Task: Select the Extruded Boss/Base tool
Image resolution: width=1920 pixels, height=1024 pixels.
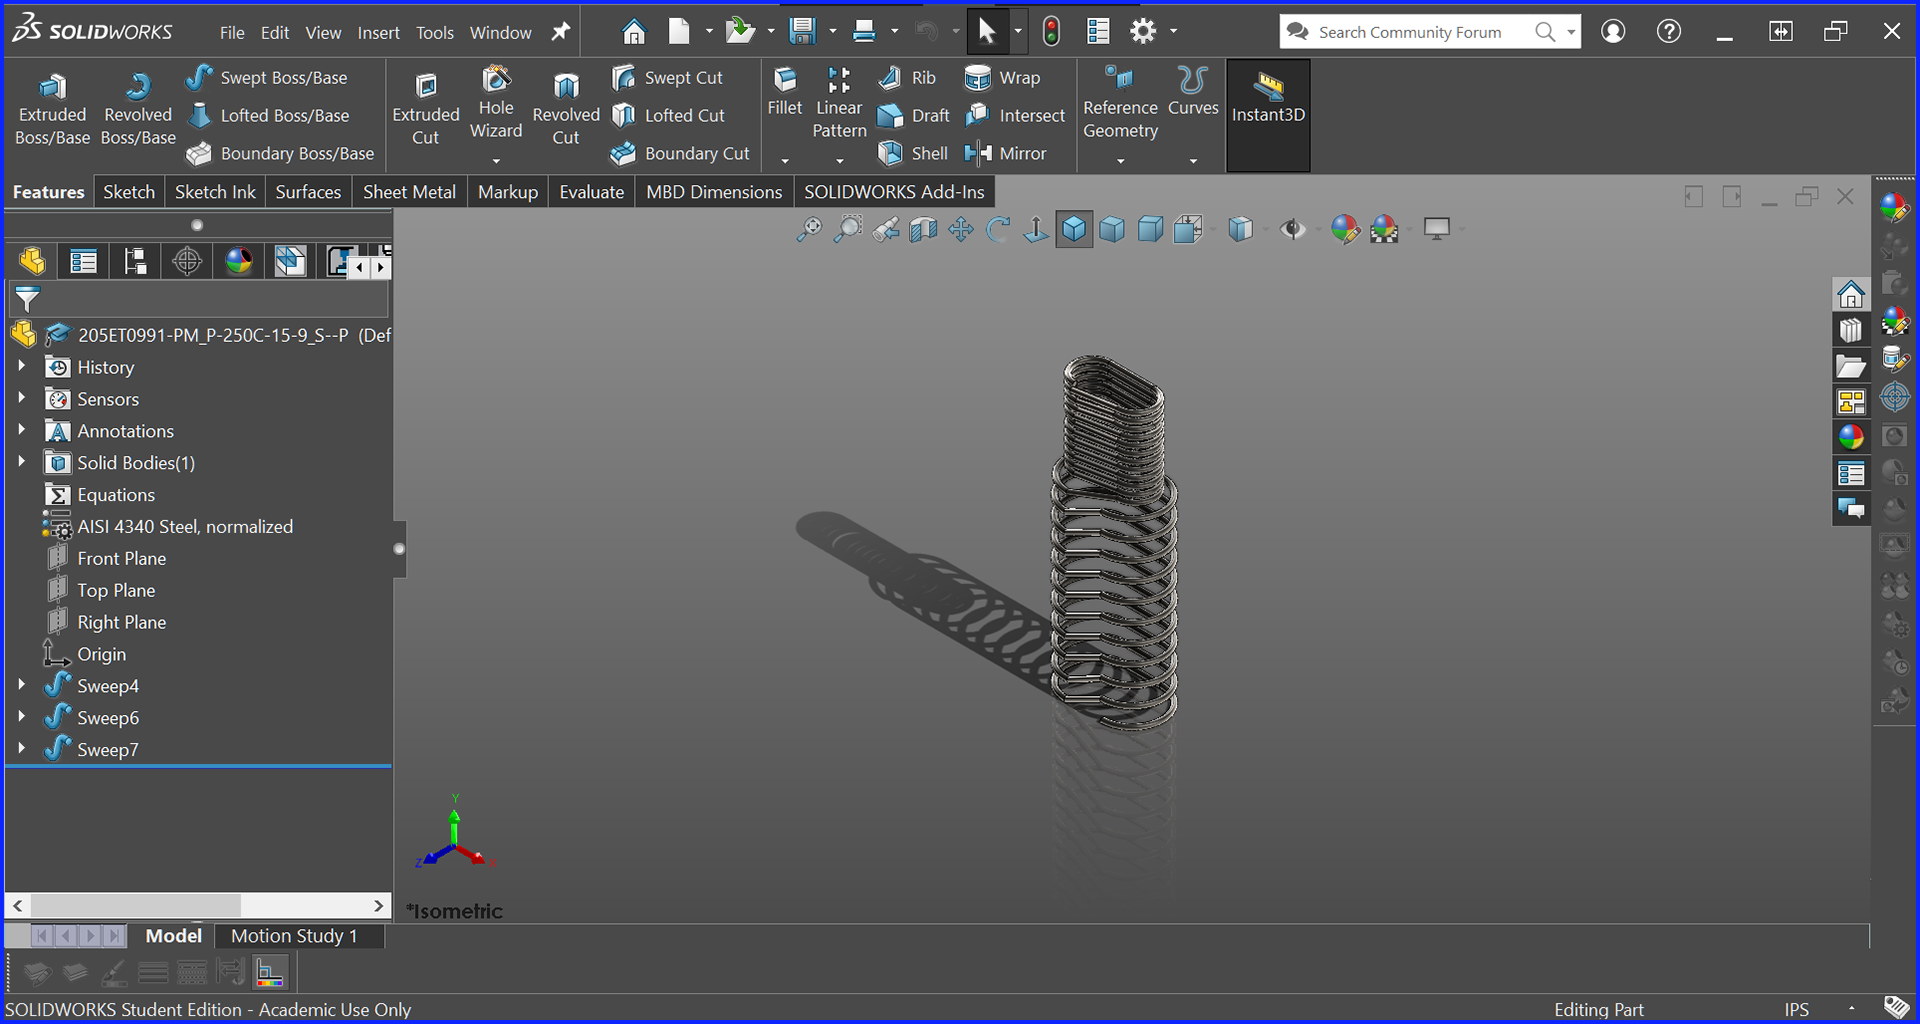Action: [x=52, y=110]
